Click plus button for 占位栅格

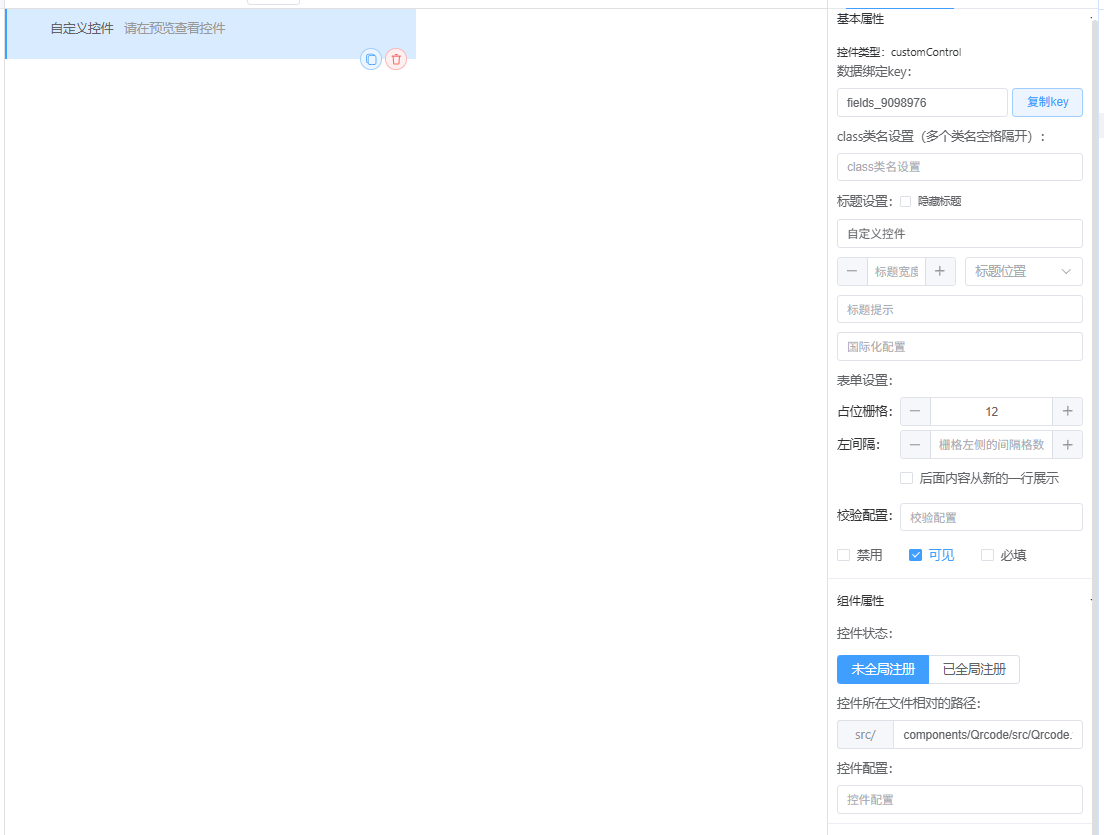coord(1067,412)
